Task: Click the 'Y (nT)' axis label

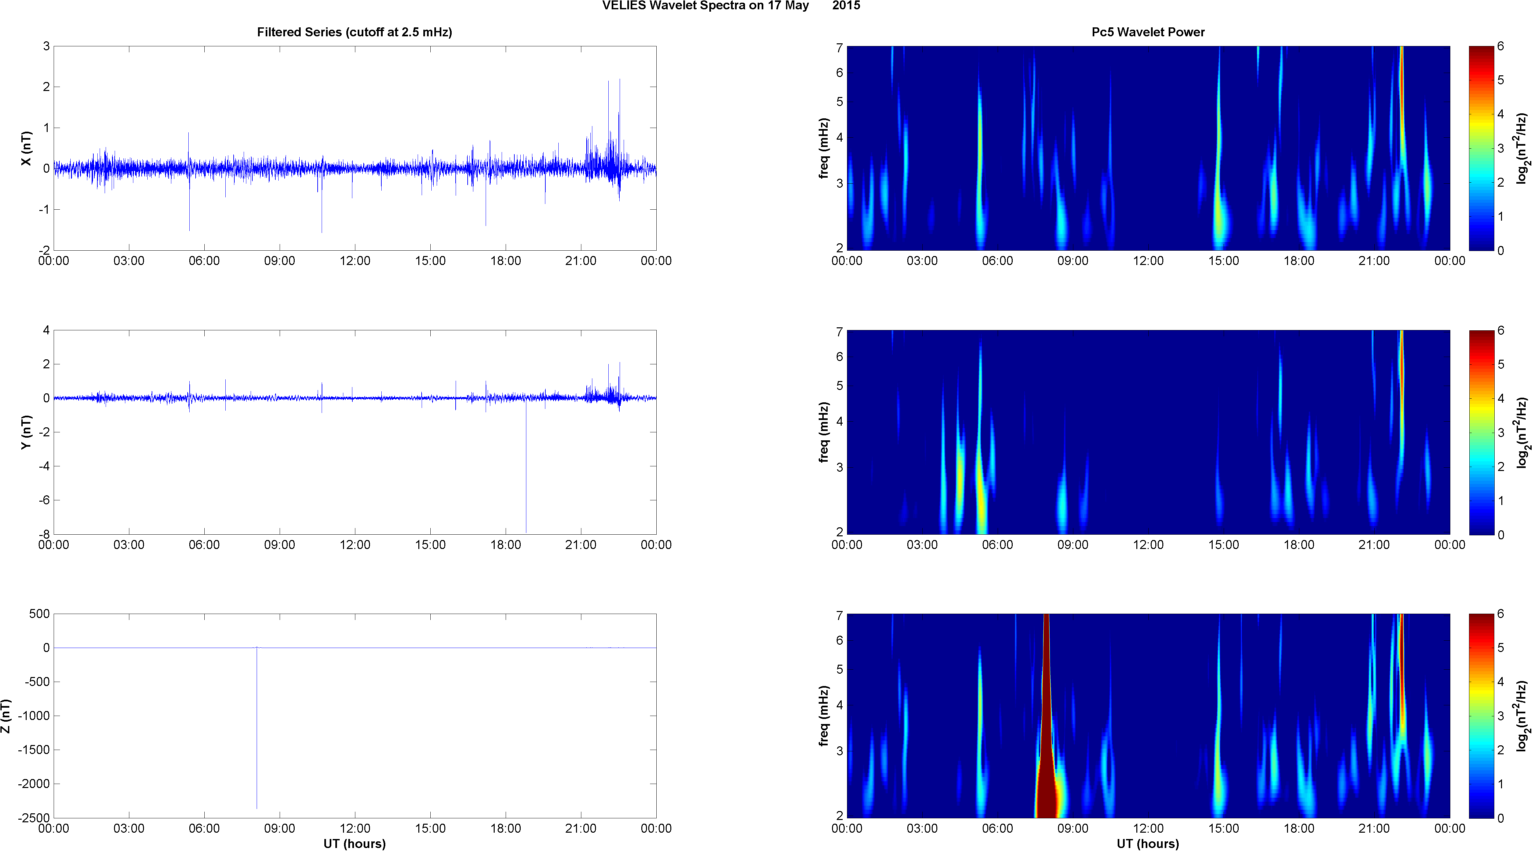Action: coord(28,432)
